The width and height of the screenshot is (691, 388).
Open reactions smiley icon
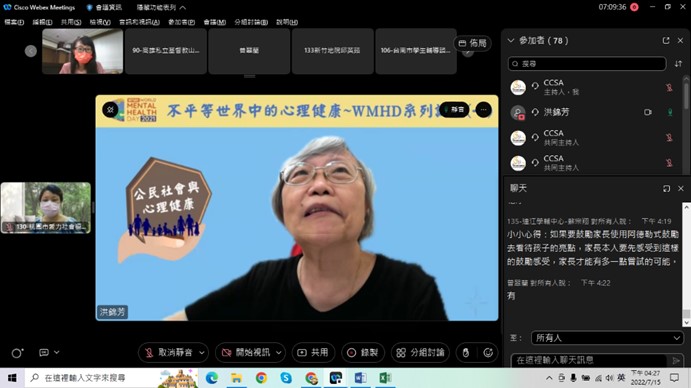[488, 353]
